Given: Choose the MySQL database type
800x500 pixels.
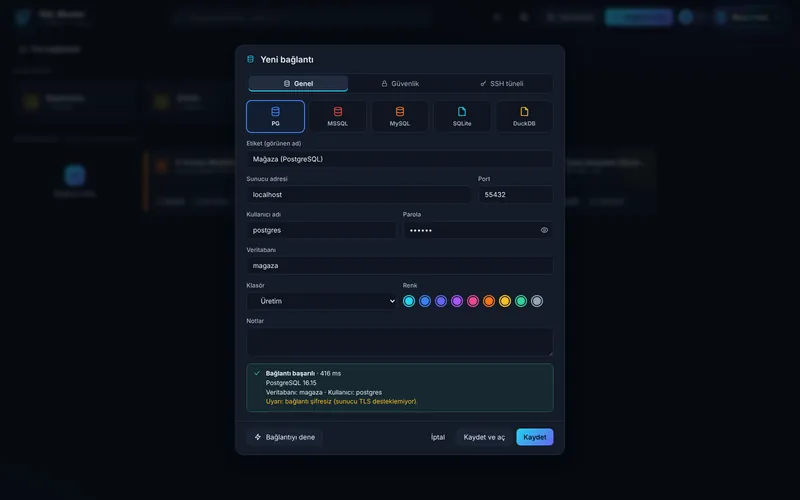Looking at the screenshot, I should (400, 116).
